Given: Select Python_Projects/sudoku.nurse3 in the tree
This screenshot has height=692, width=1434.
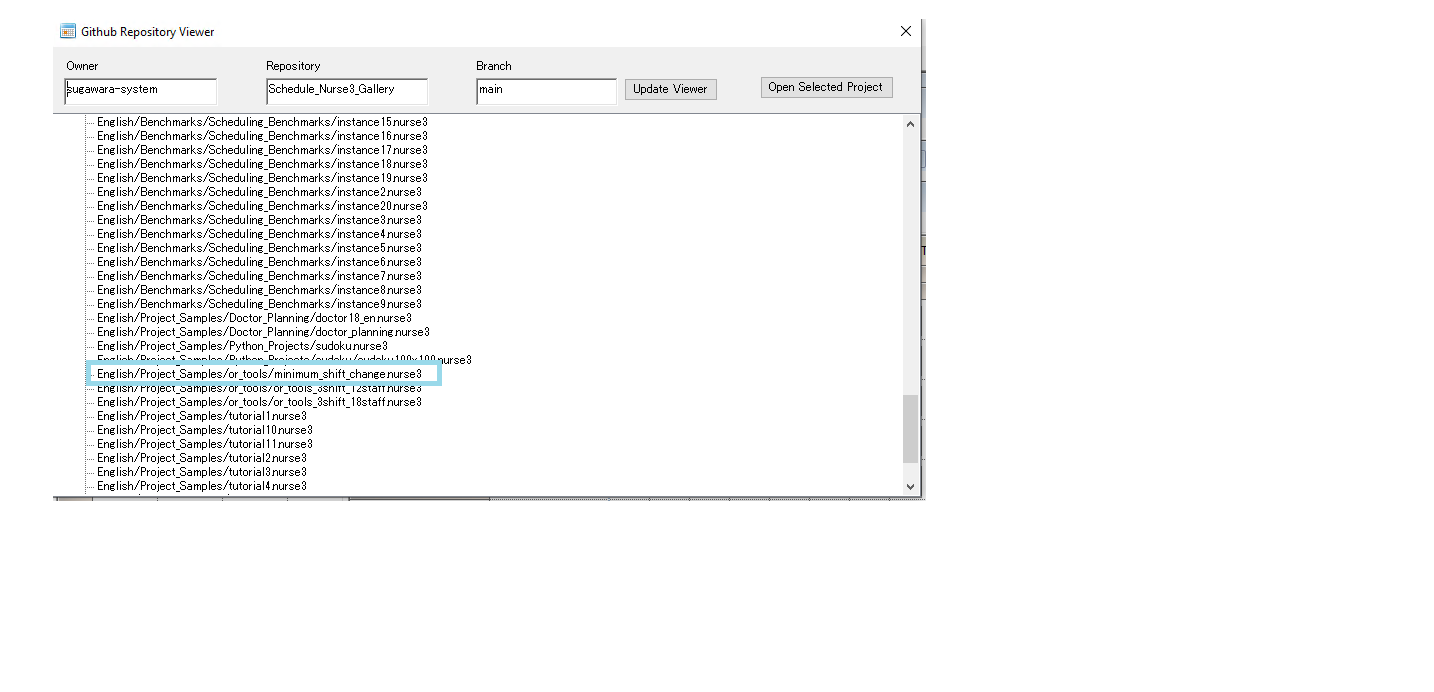Looking at the screenshot, I should coord(242,346).
